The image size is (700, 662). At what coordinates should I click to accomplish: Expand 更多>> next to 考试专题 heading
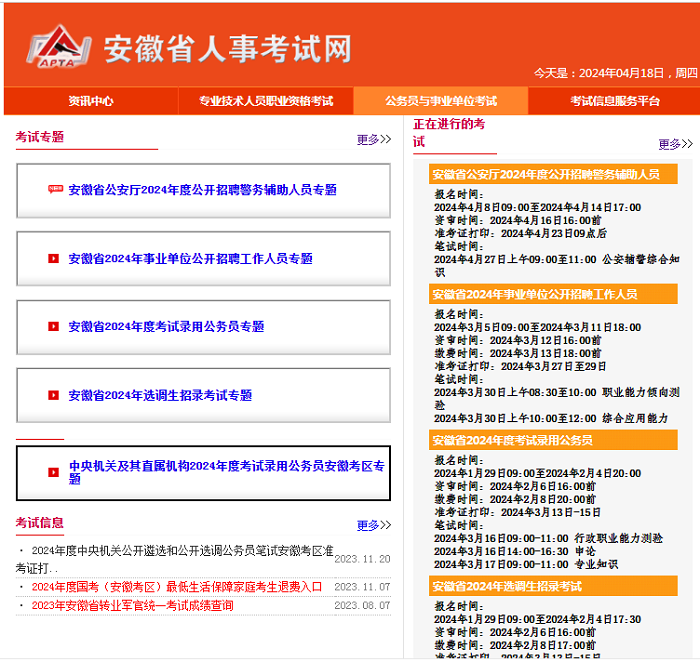click(373, 140)
